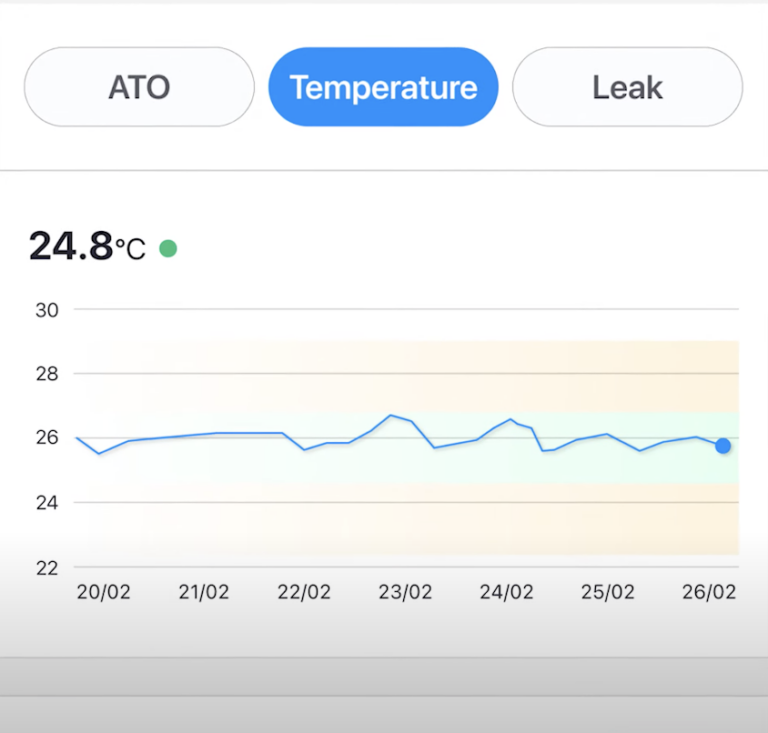Pick the 25/02 date label
768x733 pixels.
point(607,592)
